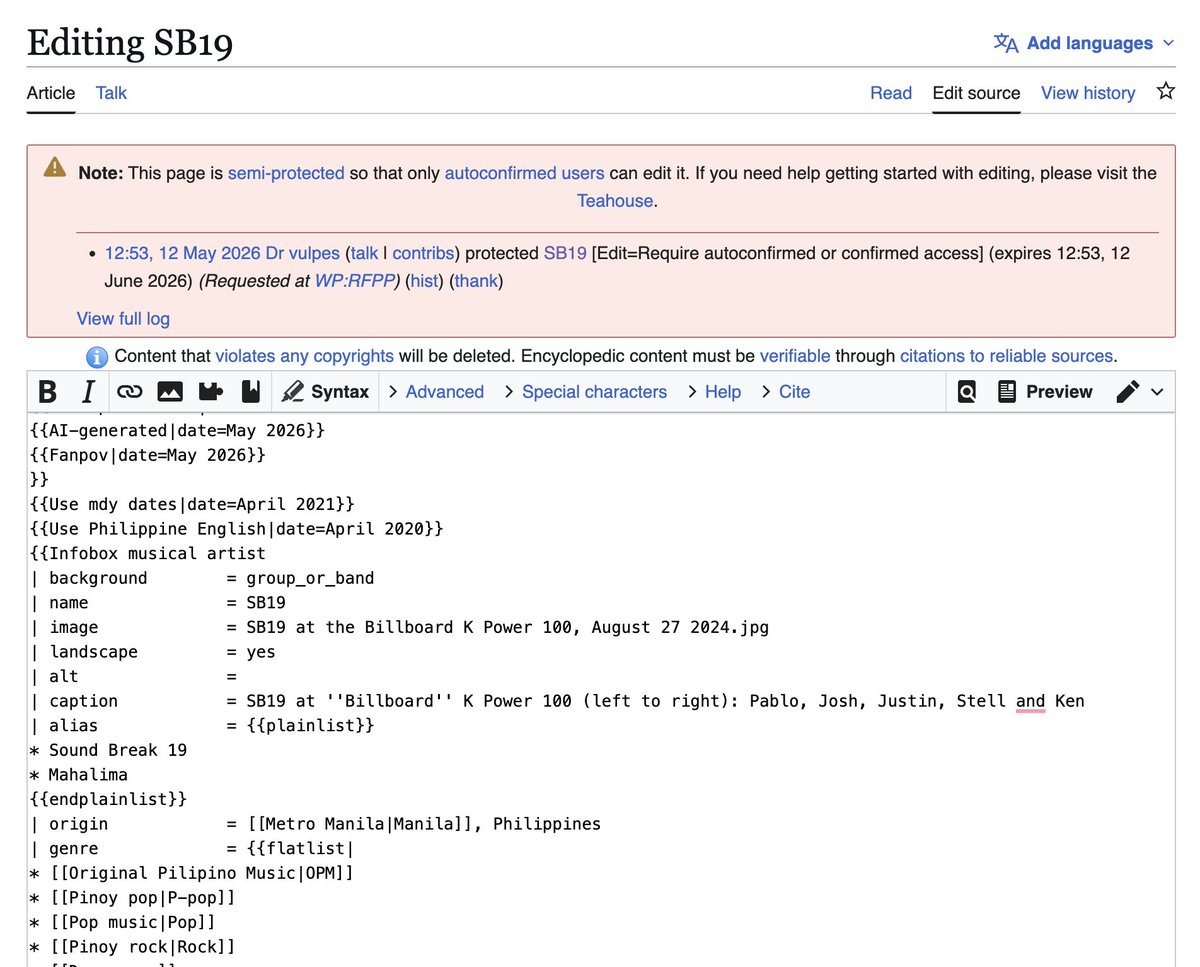Add page to watchlist with the star
This screenshot has height=967, width=1200.
[1165, 92]
